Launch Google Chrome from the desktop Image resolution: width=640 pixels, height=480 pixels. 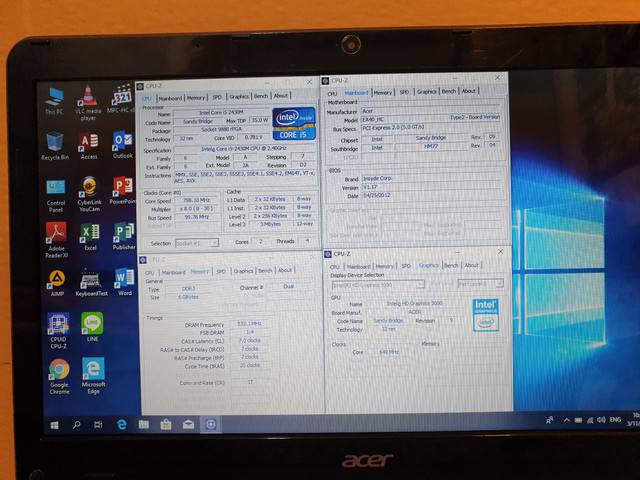tap(59, 377)
